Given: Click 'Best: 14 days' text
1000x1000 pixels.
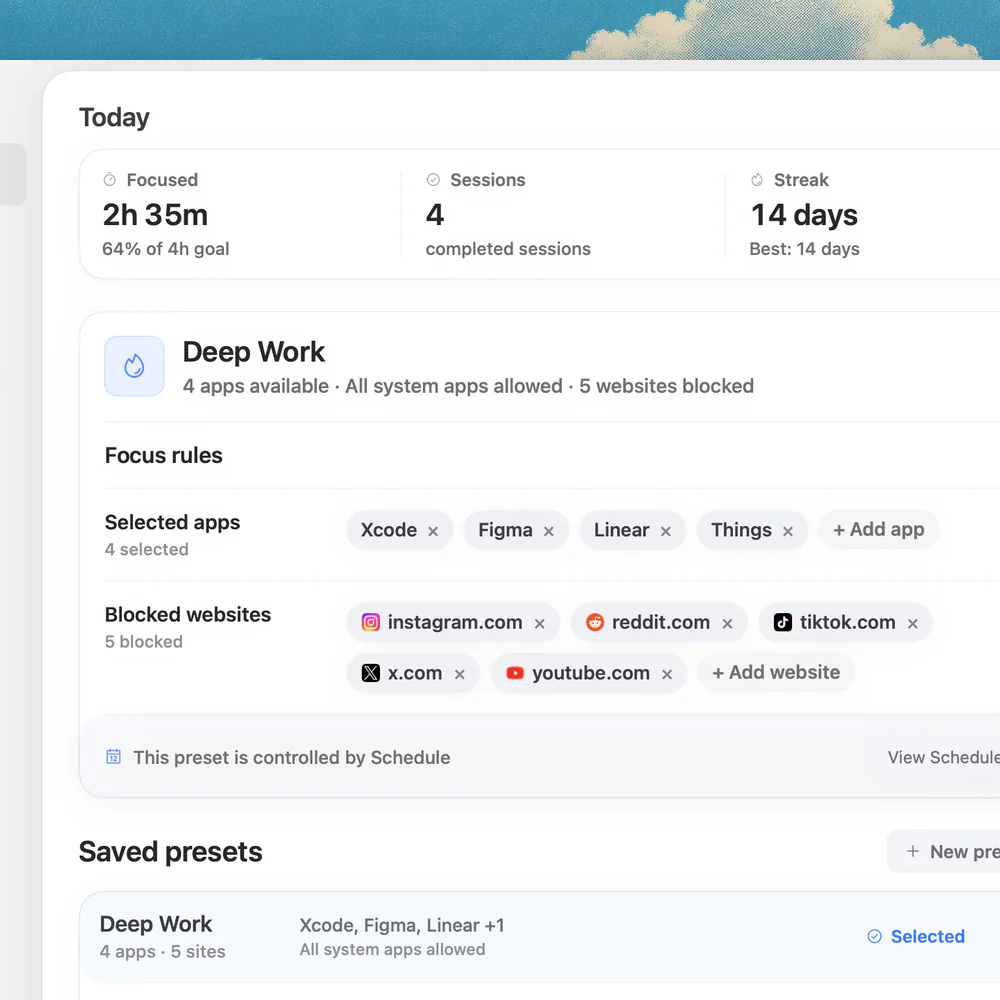Looking at the screenshot, I should (804, 249).
